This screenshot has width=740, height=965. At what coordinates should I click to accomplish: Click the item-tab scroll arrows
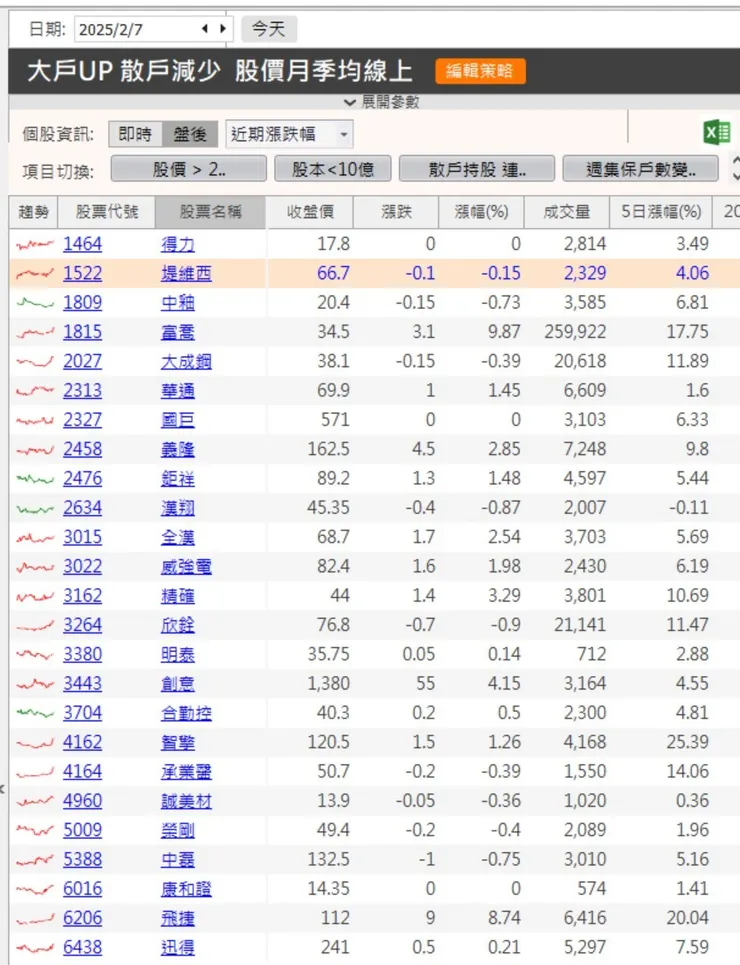point(735,168)
